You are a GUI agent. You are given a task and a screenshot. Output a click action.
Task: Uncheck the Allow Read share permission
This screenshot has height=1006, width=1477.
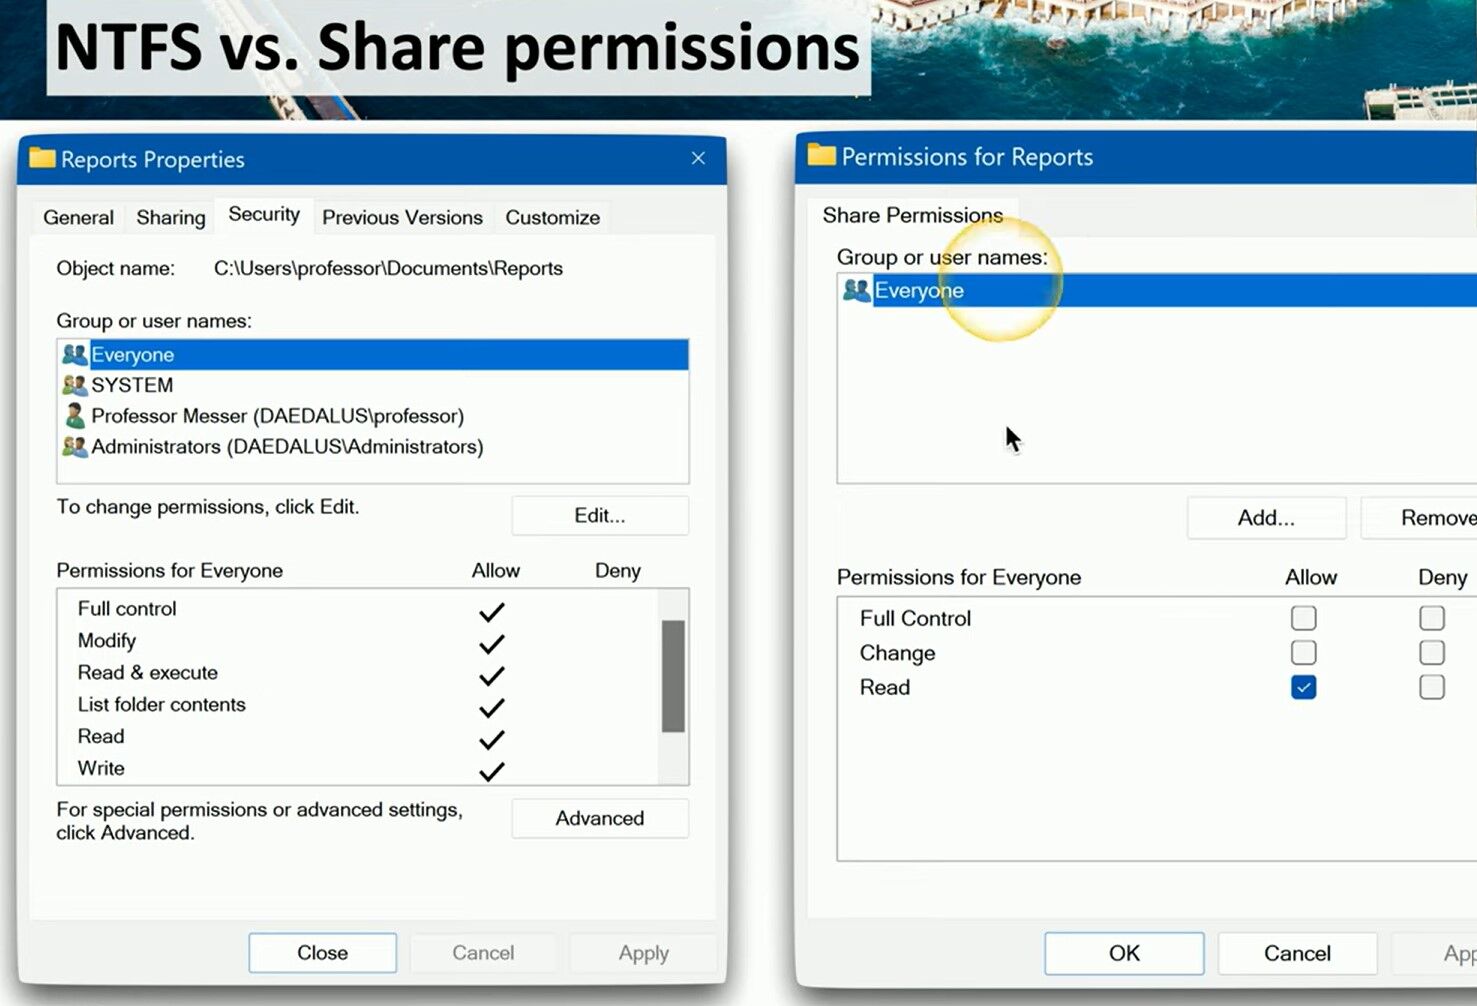tap(1303, 688)
